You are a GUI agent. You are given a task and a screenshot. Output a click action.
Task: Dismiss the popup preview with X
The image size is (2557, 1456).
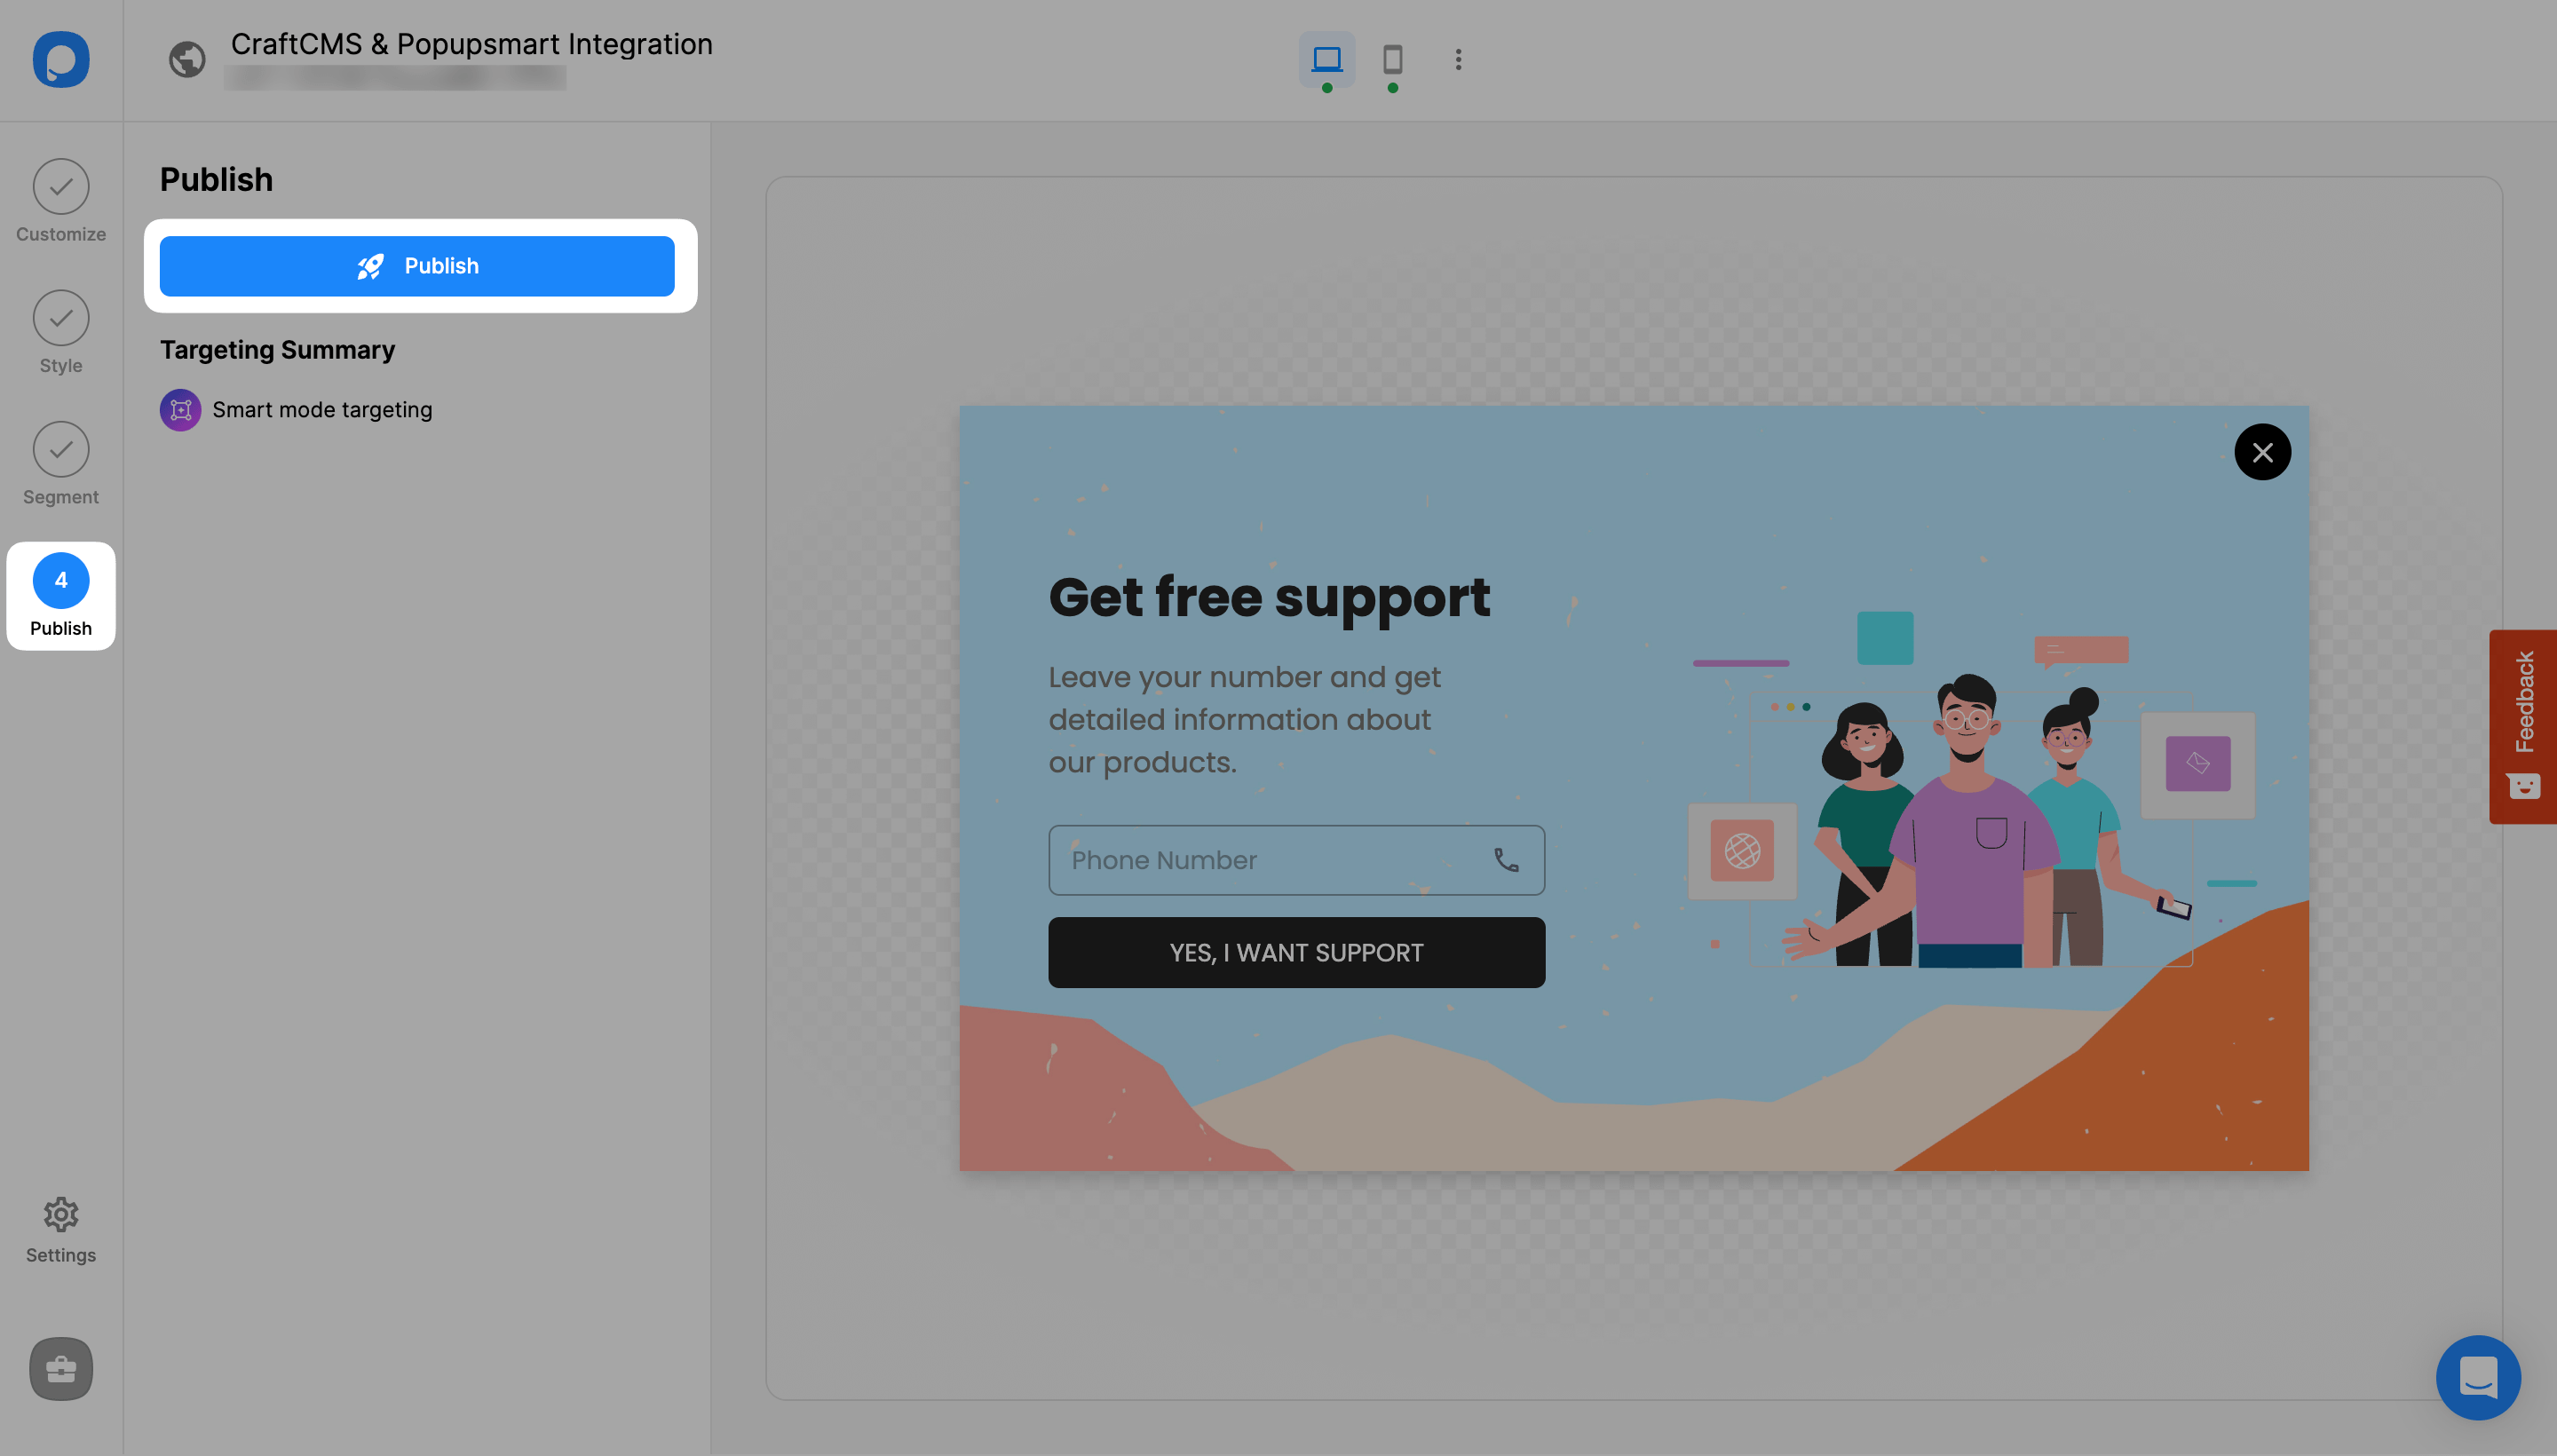click(x=2263, y=452)
